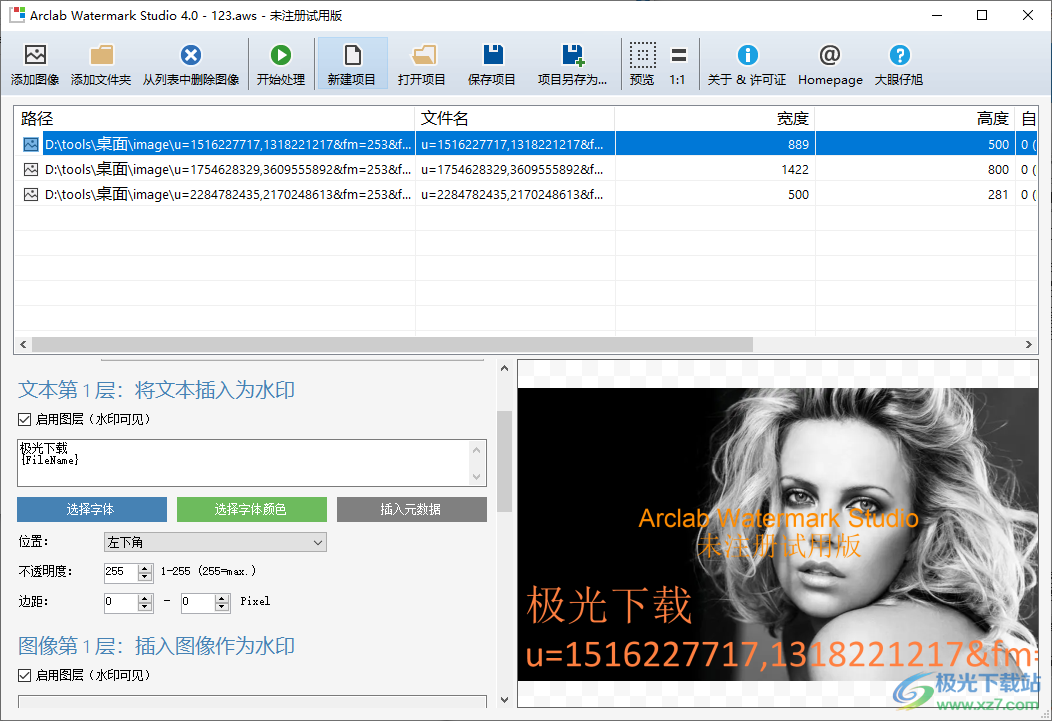Click 从列表中删除图像 remove icon
Screen dimensions: 1052x721
[191, 55]
